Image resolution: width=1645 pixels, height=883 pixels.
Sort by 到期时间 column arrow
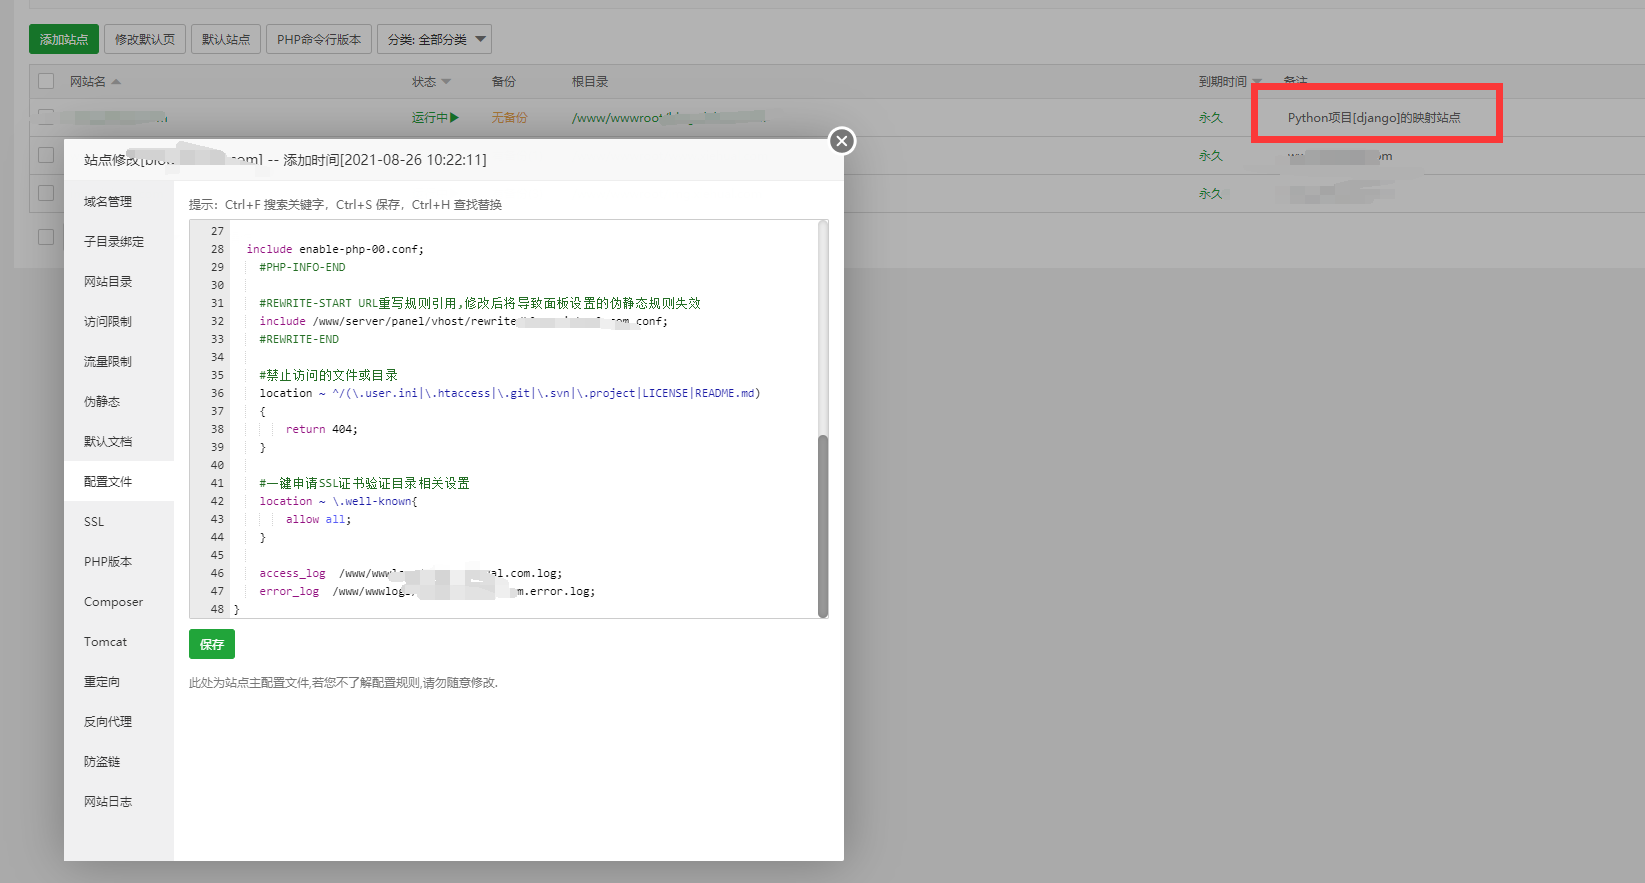(1257, 81)
